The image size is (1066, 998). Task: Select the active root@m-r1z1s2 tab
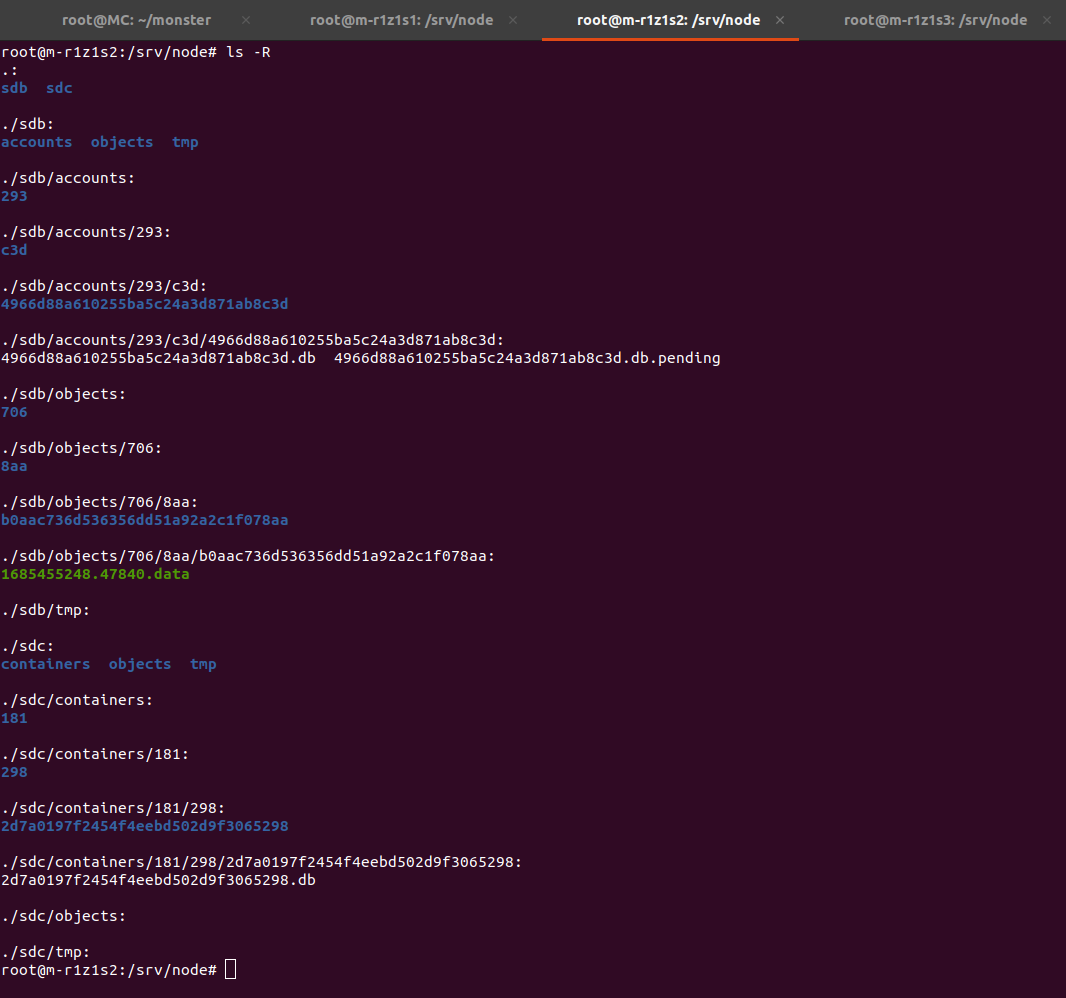[x=667, y=20]
